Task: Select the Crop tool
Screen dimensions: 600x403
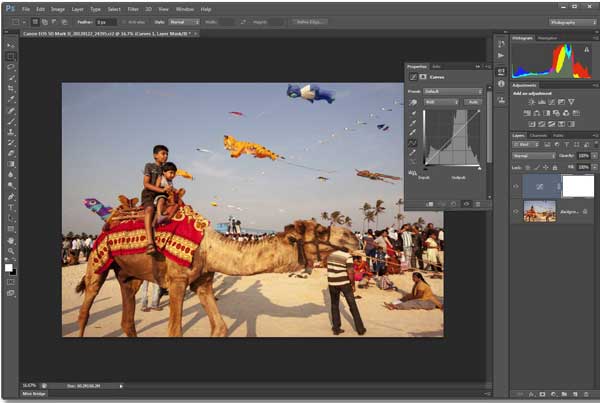Action: [11, 88]
